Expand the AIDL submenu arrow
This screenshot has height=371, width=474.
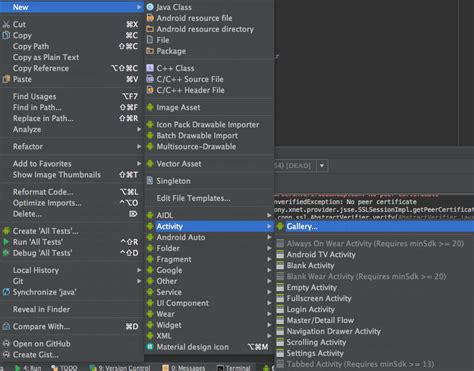pyautogui.click(x=269, y=215)
